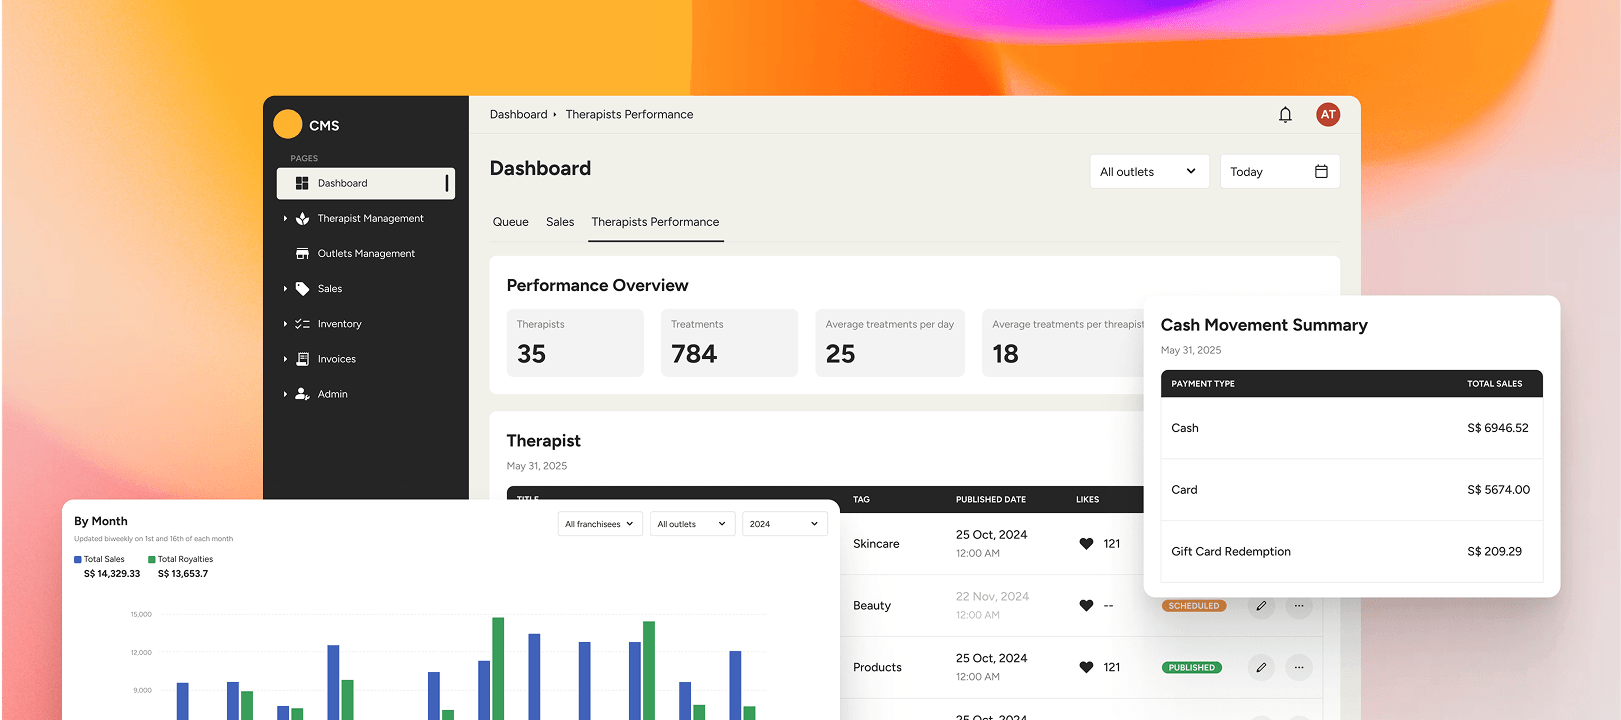The width and height of the screenshot is (1621, 720).
Task: Click the Inventory checklist icon
Action: 302,324
